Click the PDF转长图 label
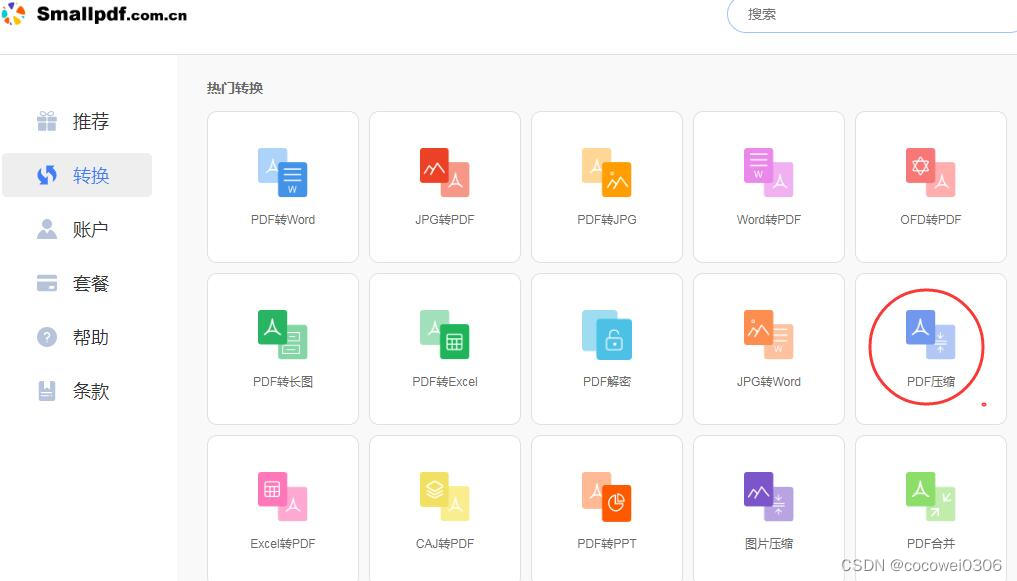Screen dimensions: 1017x581 tap(283, 382)
